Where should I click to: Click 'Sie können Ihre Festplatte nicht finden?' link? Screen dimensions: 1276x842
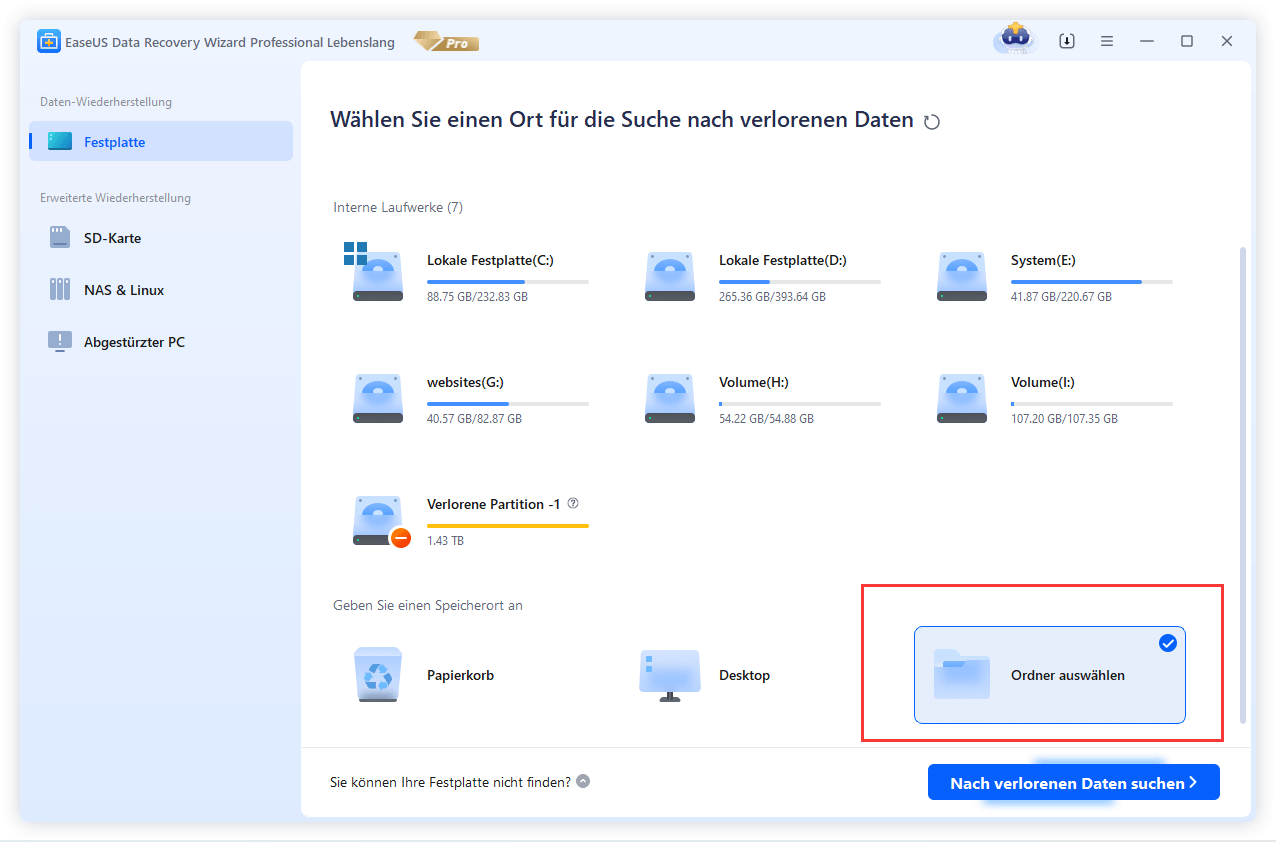pyautogui.click(x=450, y=782)
